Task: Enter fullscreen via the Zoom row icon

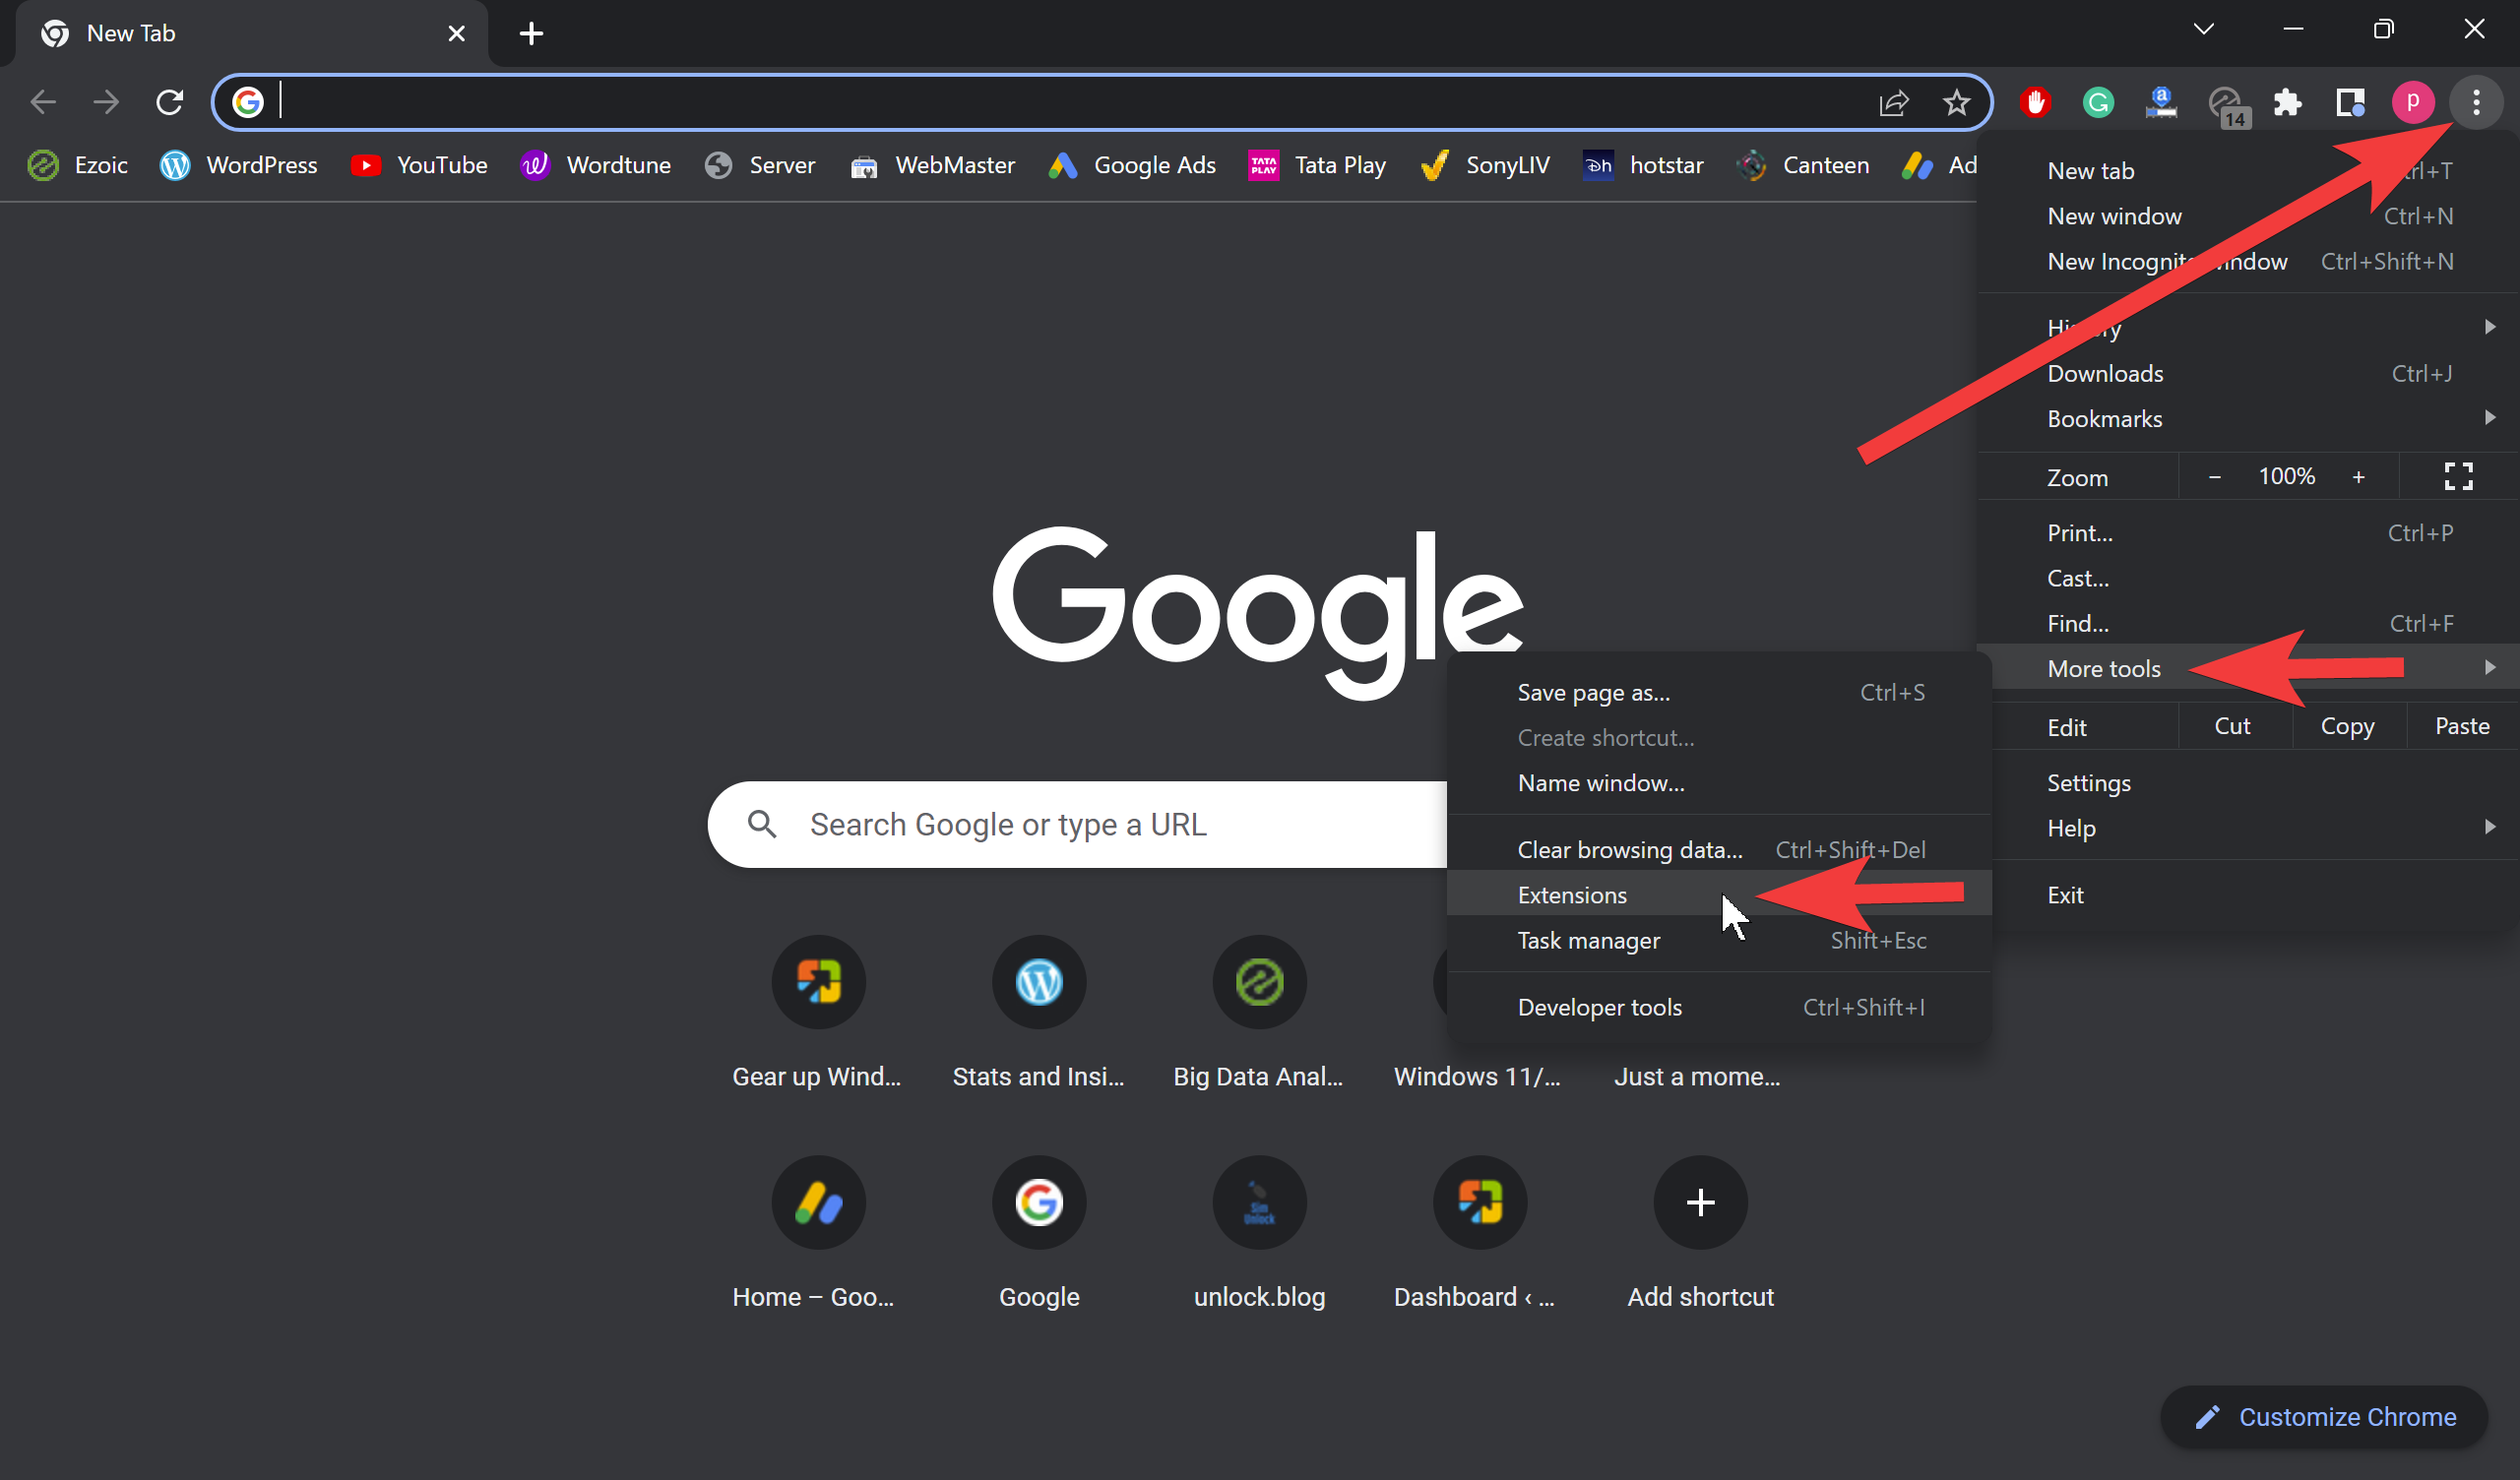Action: coord(2458,476)
